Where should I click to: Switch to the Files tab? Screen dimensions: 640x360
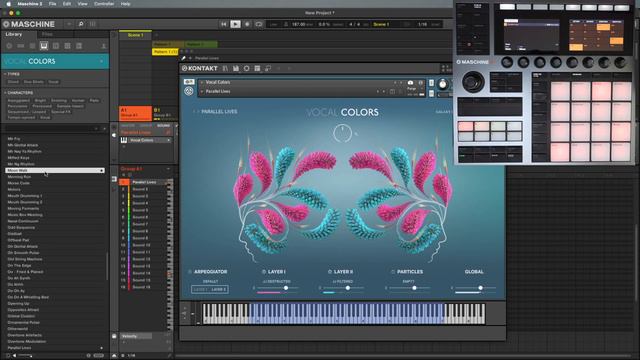(47, 34)
